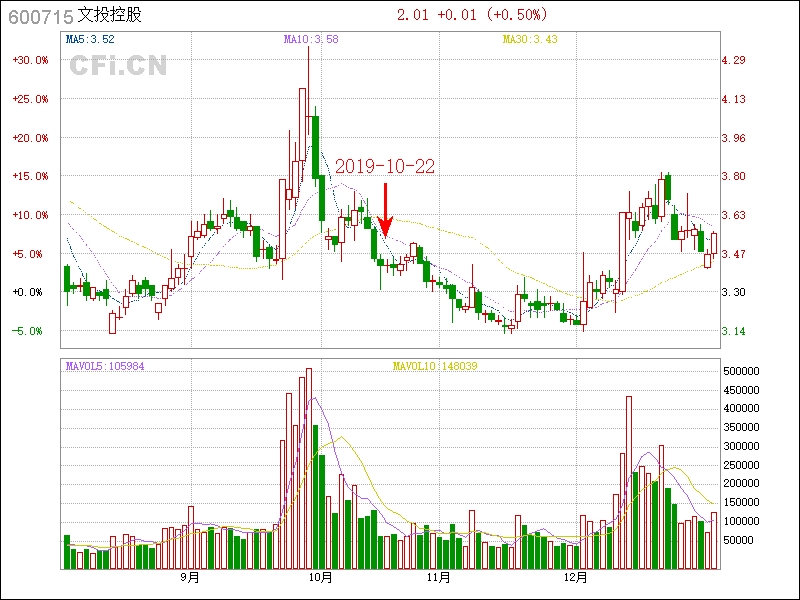Click the MAVOL5:105984 volume label

click(104, 366)
